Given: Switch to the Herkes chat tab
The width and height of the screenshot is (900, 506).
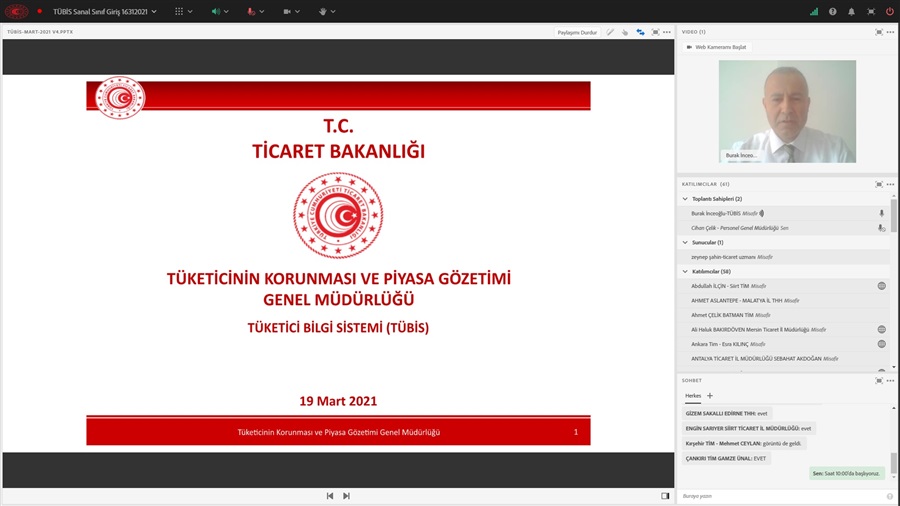Looking at the screenshot, I should (693, 396).
